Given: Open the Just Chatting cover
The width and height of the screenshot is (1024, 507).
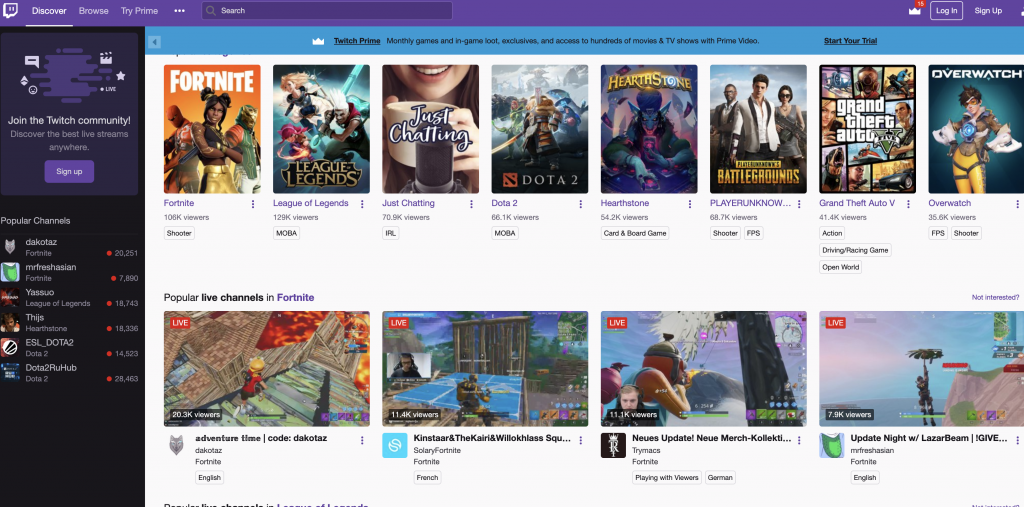Looking at the screenshot, I should (430, 129).
